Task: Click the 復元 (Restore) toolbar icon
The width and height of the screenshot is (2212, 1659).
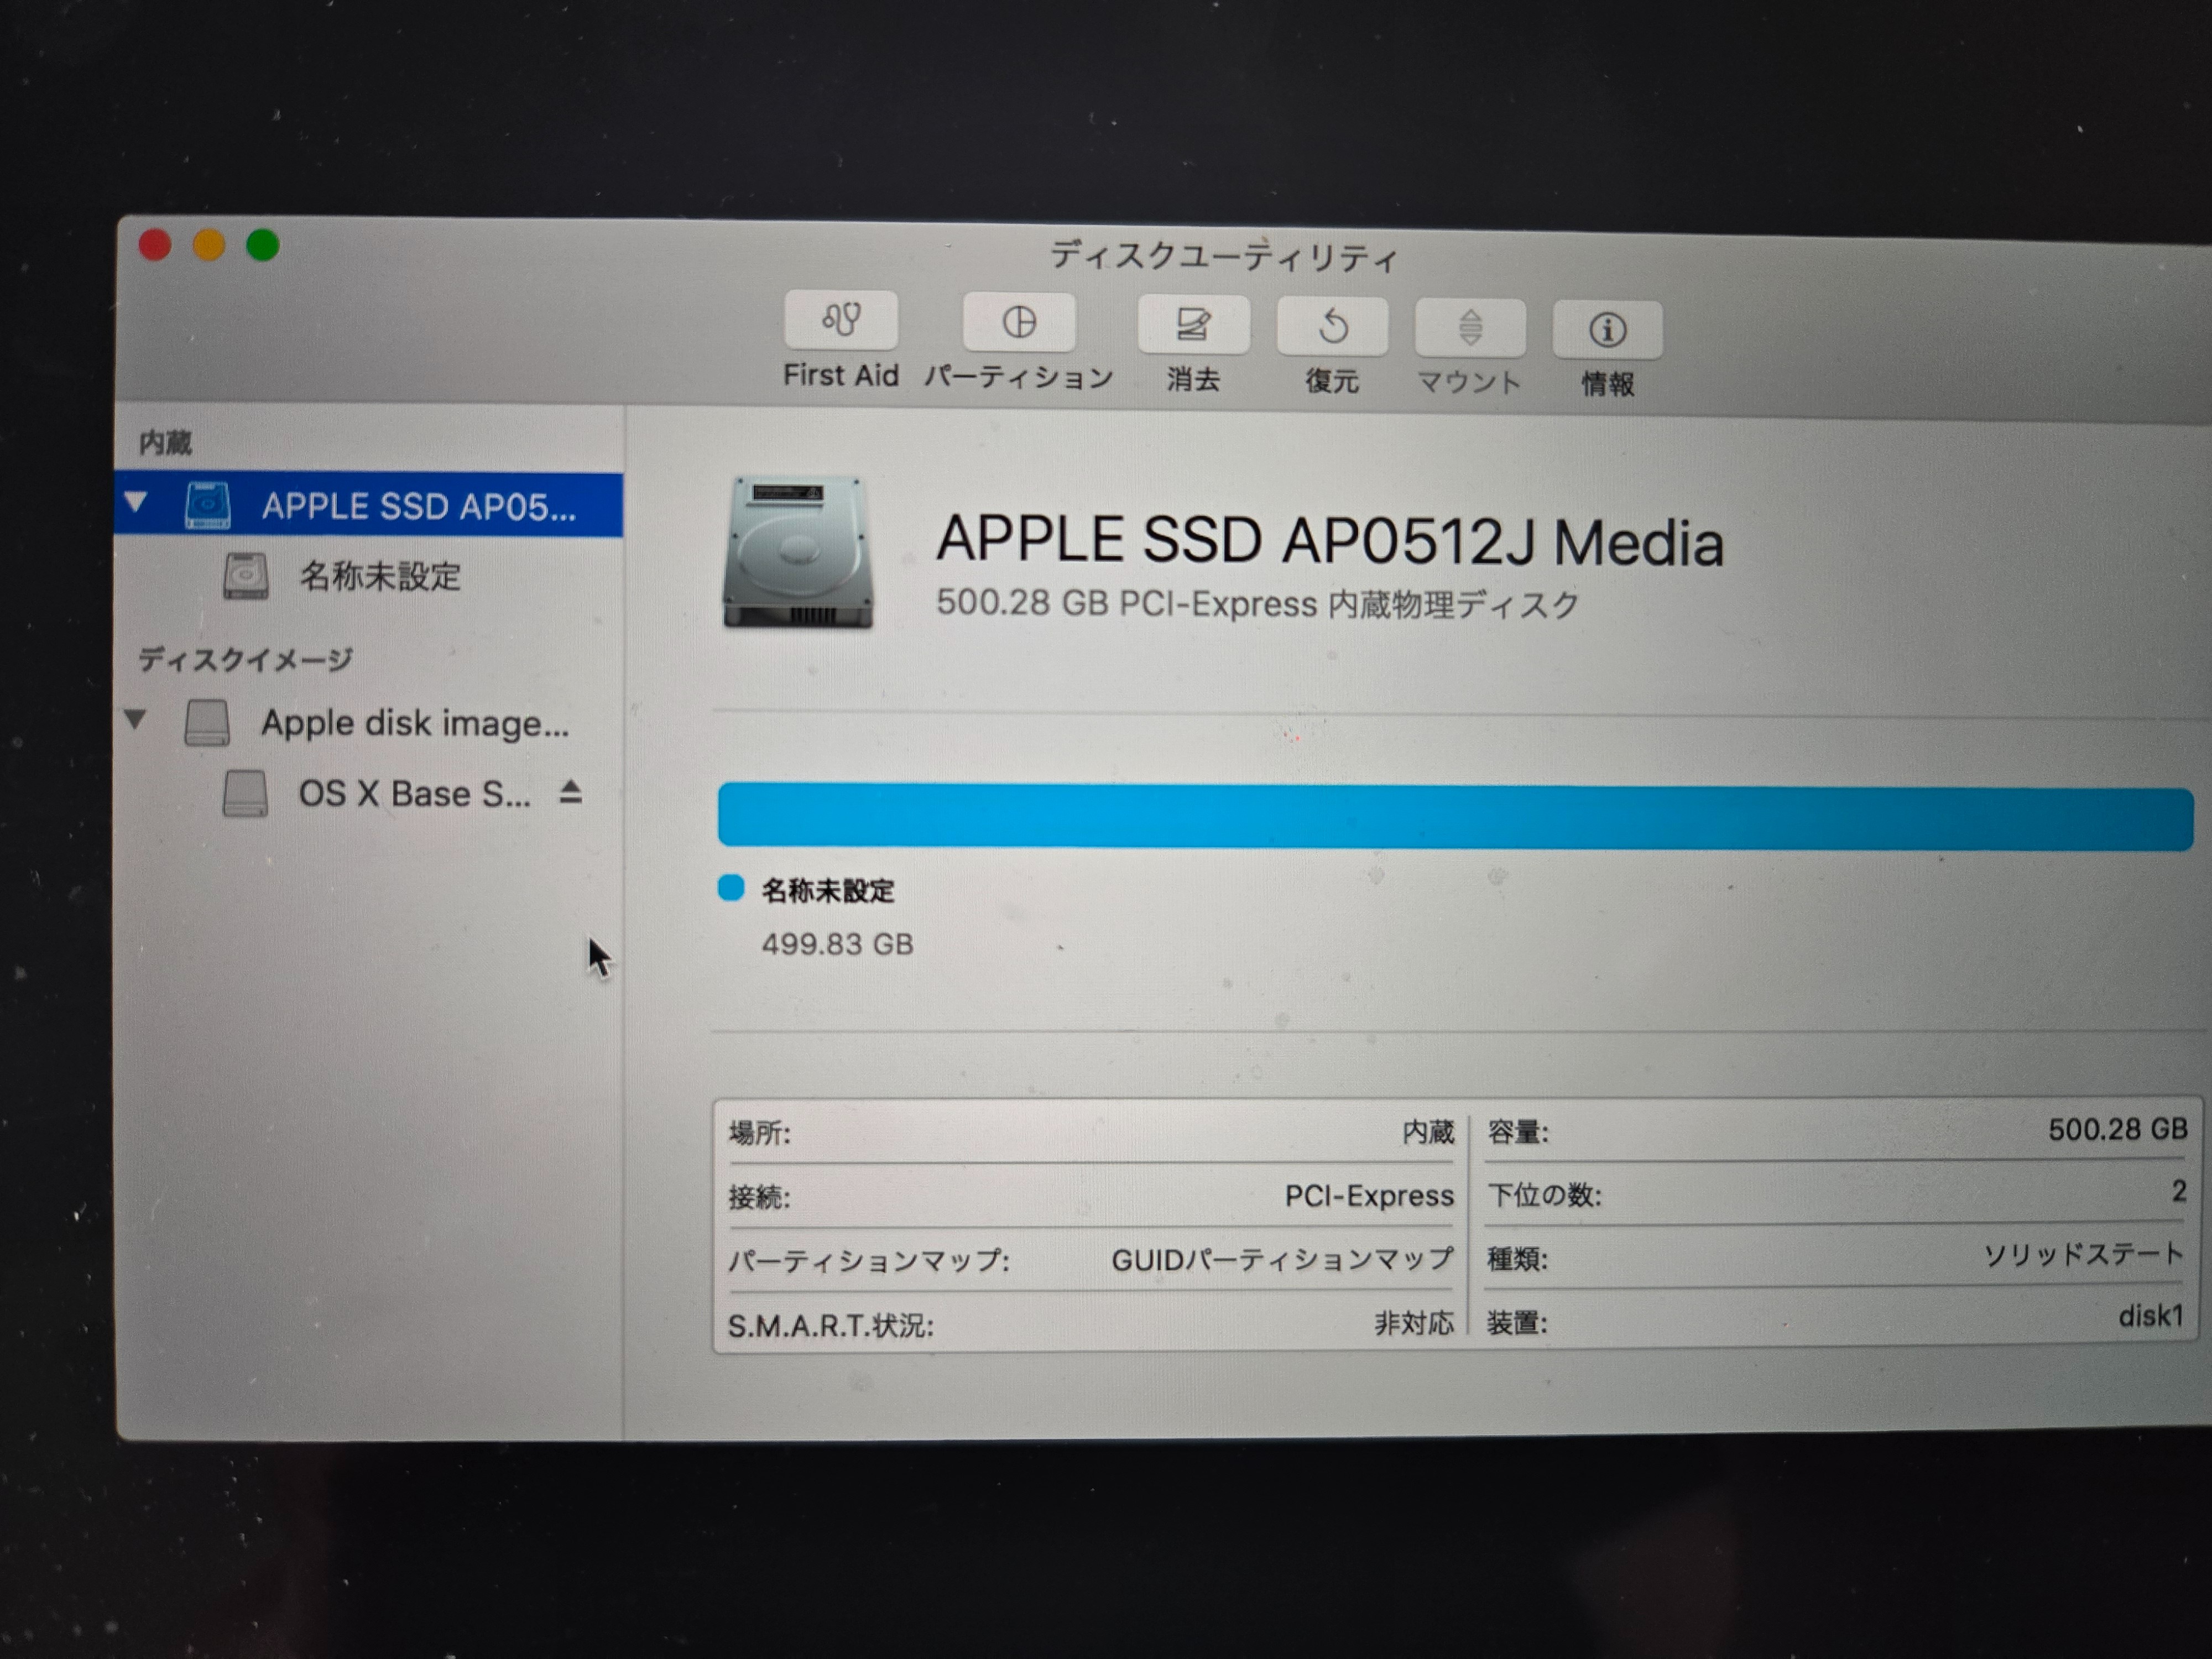Action: pyautogui.click(x=1332, y=327)
